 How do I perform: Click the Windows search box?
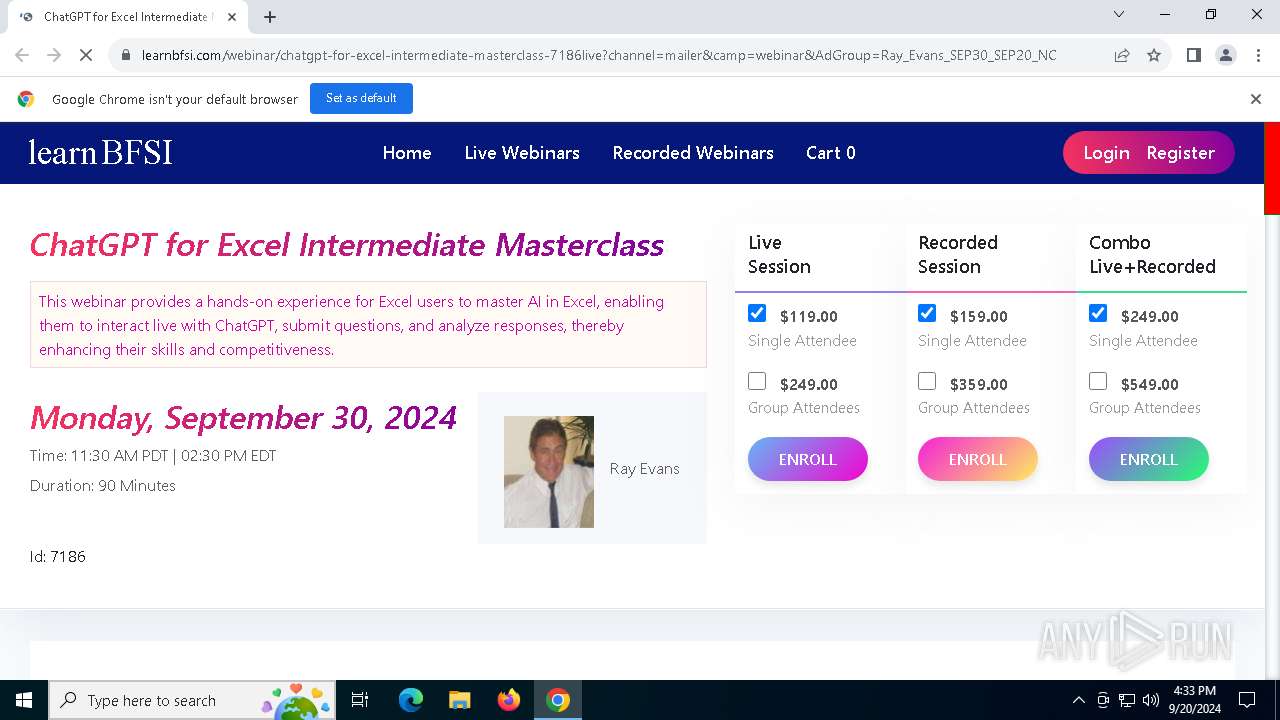point(191,700)
